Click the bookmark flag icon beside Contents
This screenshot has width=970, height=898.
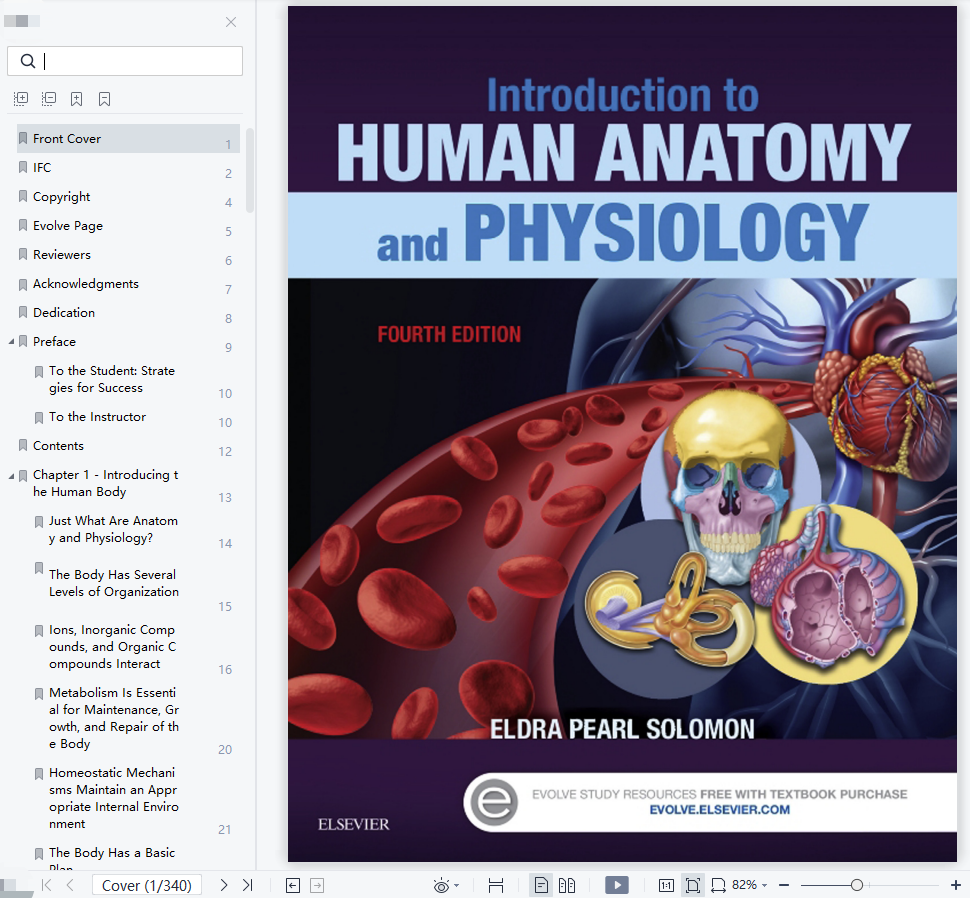[x=23, y=445]
